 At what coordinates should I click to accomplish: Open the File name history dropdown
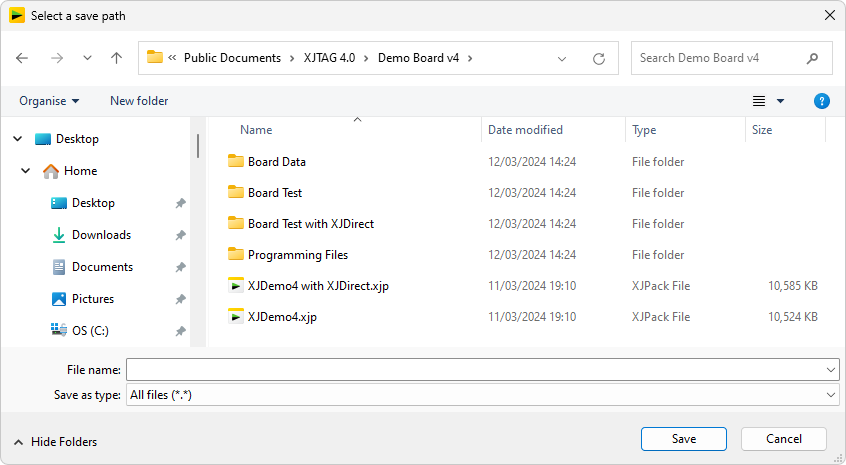832,370
